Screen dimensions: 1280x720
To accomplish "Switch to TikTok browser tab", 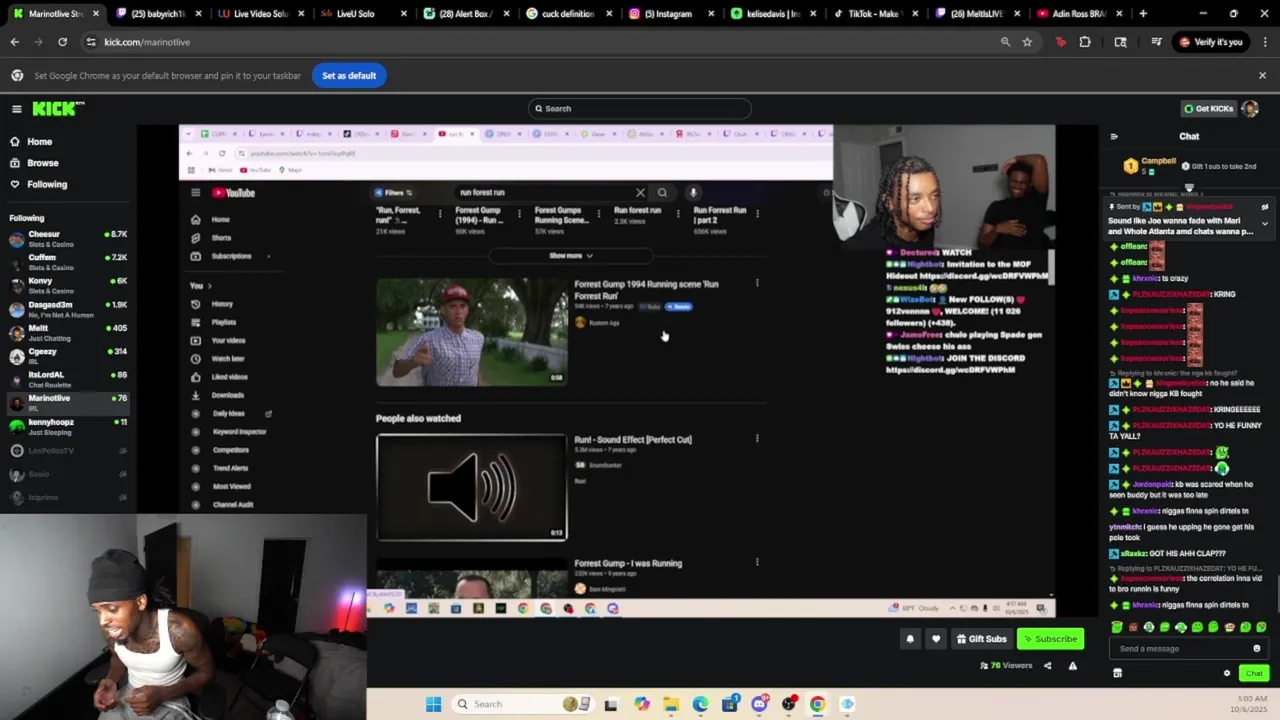I will pyautogui.click(x=875, y=14).
